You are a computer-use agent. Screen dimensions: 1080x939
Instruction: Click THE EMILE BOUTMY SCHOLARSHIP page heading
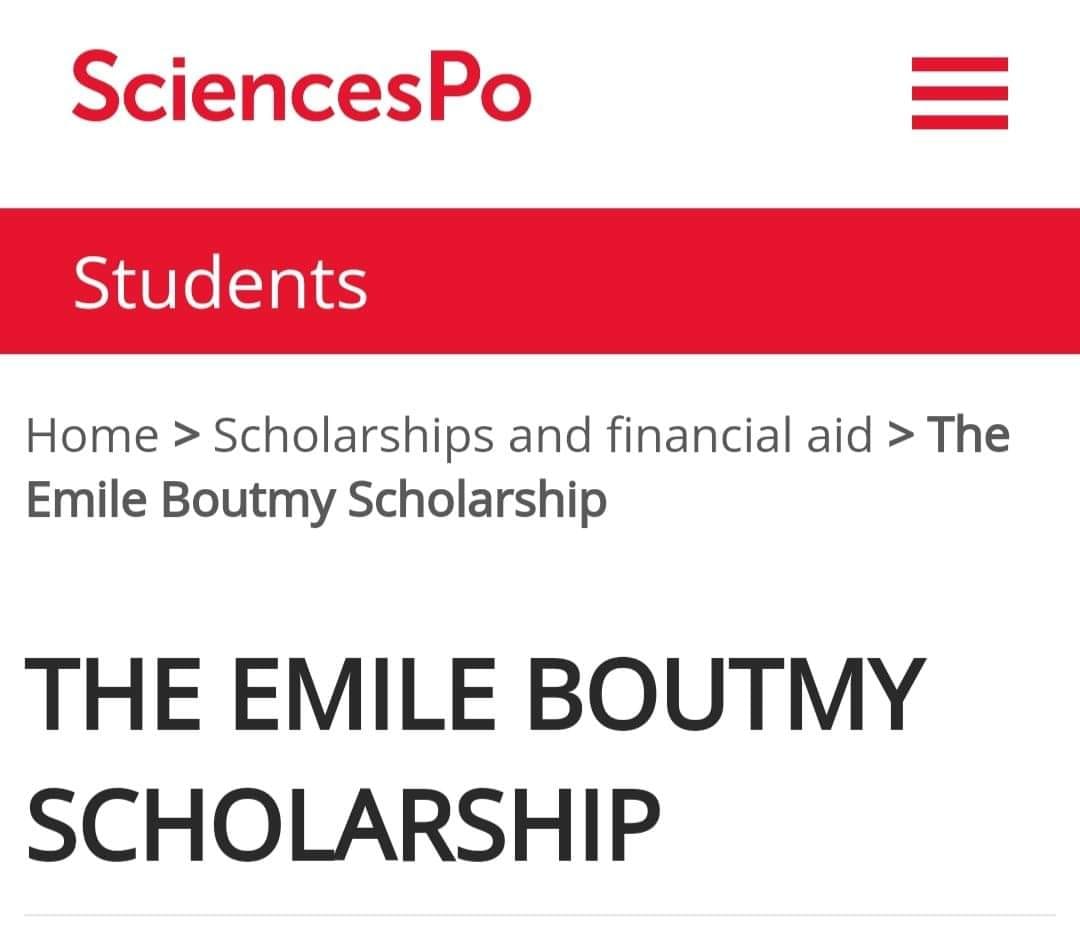tap(472, 757)
